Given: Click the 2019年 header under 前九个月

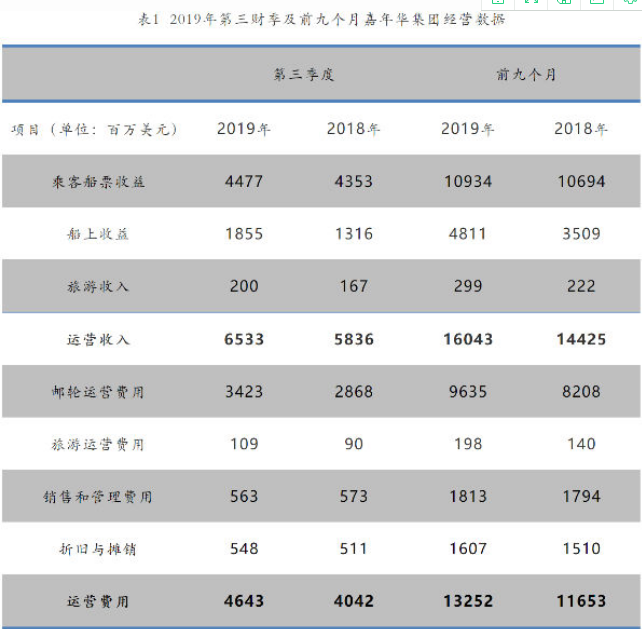Looking at the screenshot, I should [x=468, y=129].
